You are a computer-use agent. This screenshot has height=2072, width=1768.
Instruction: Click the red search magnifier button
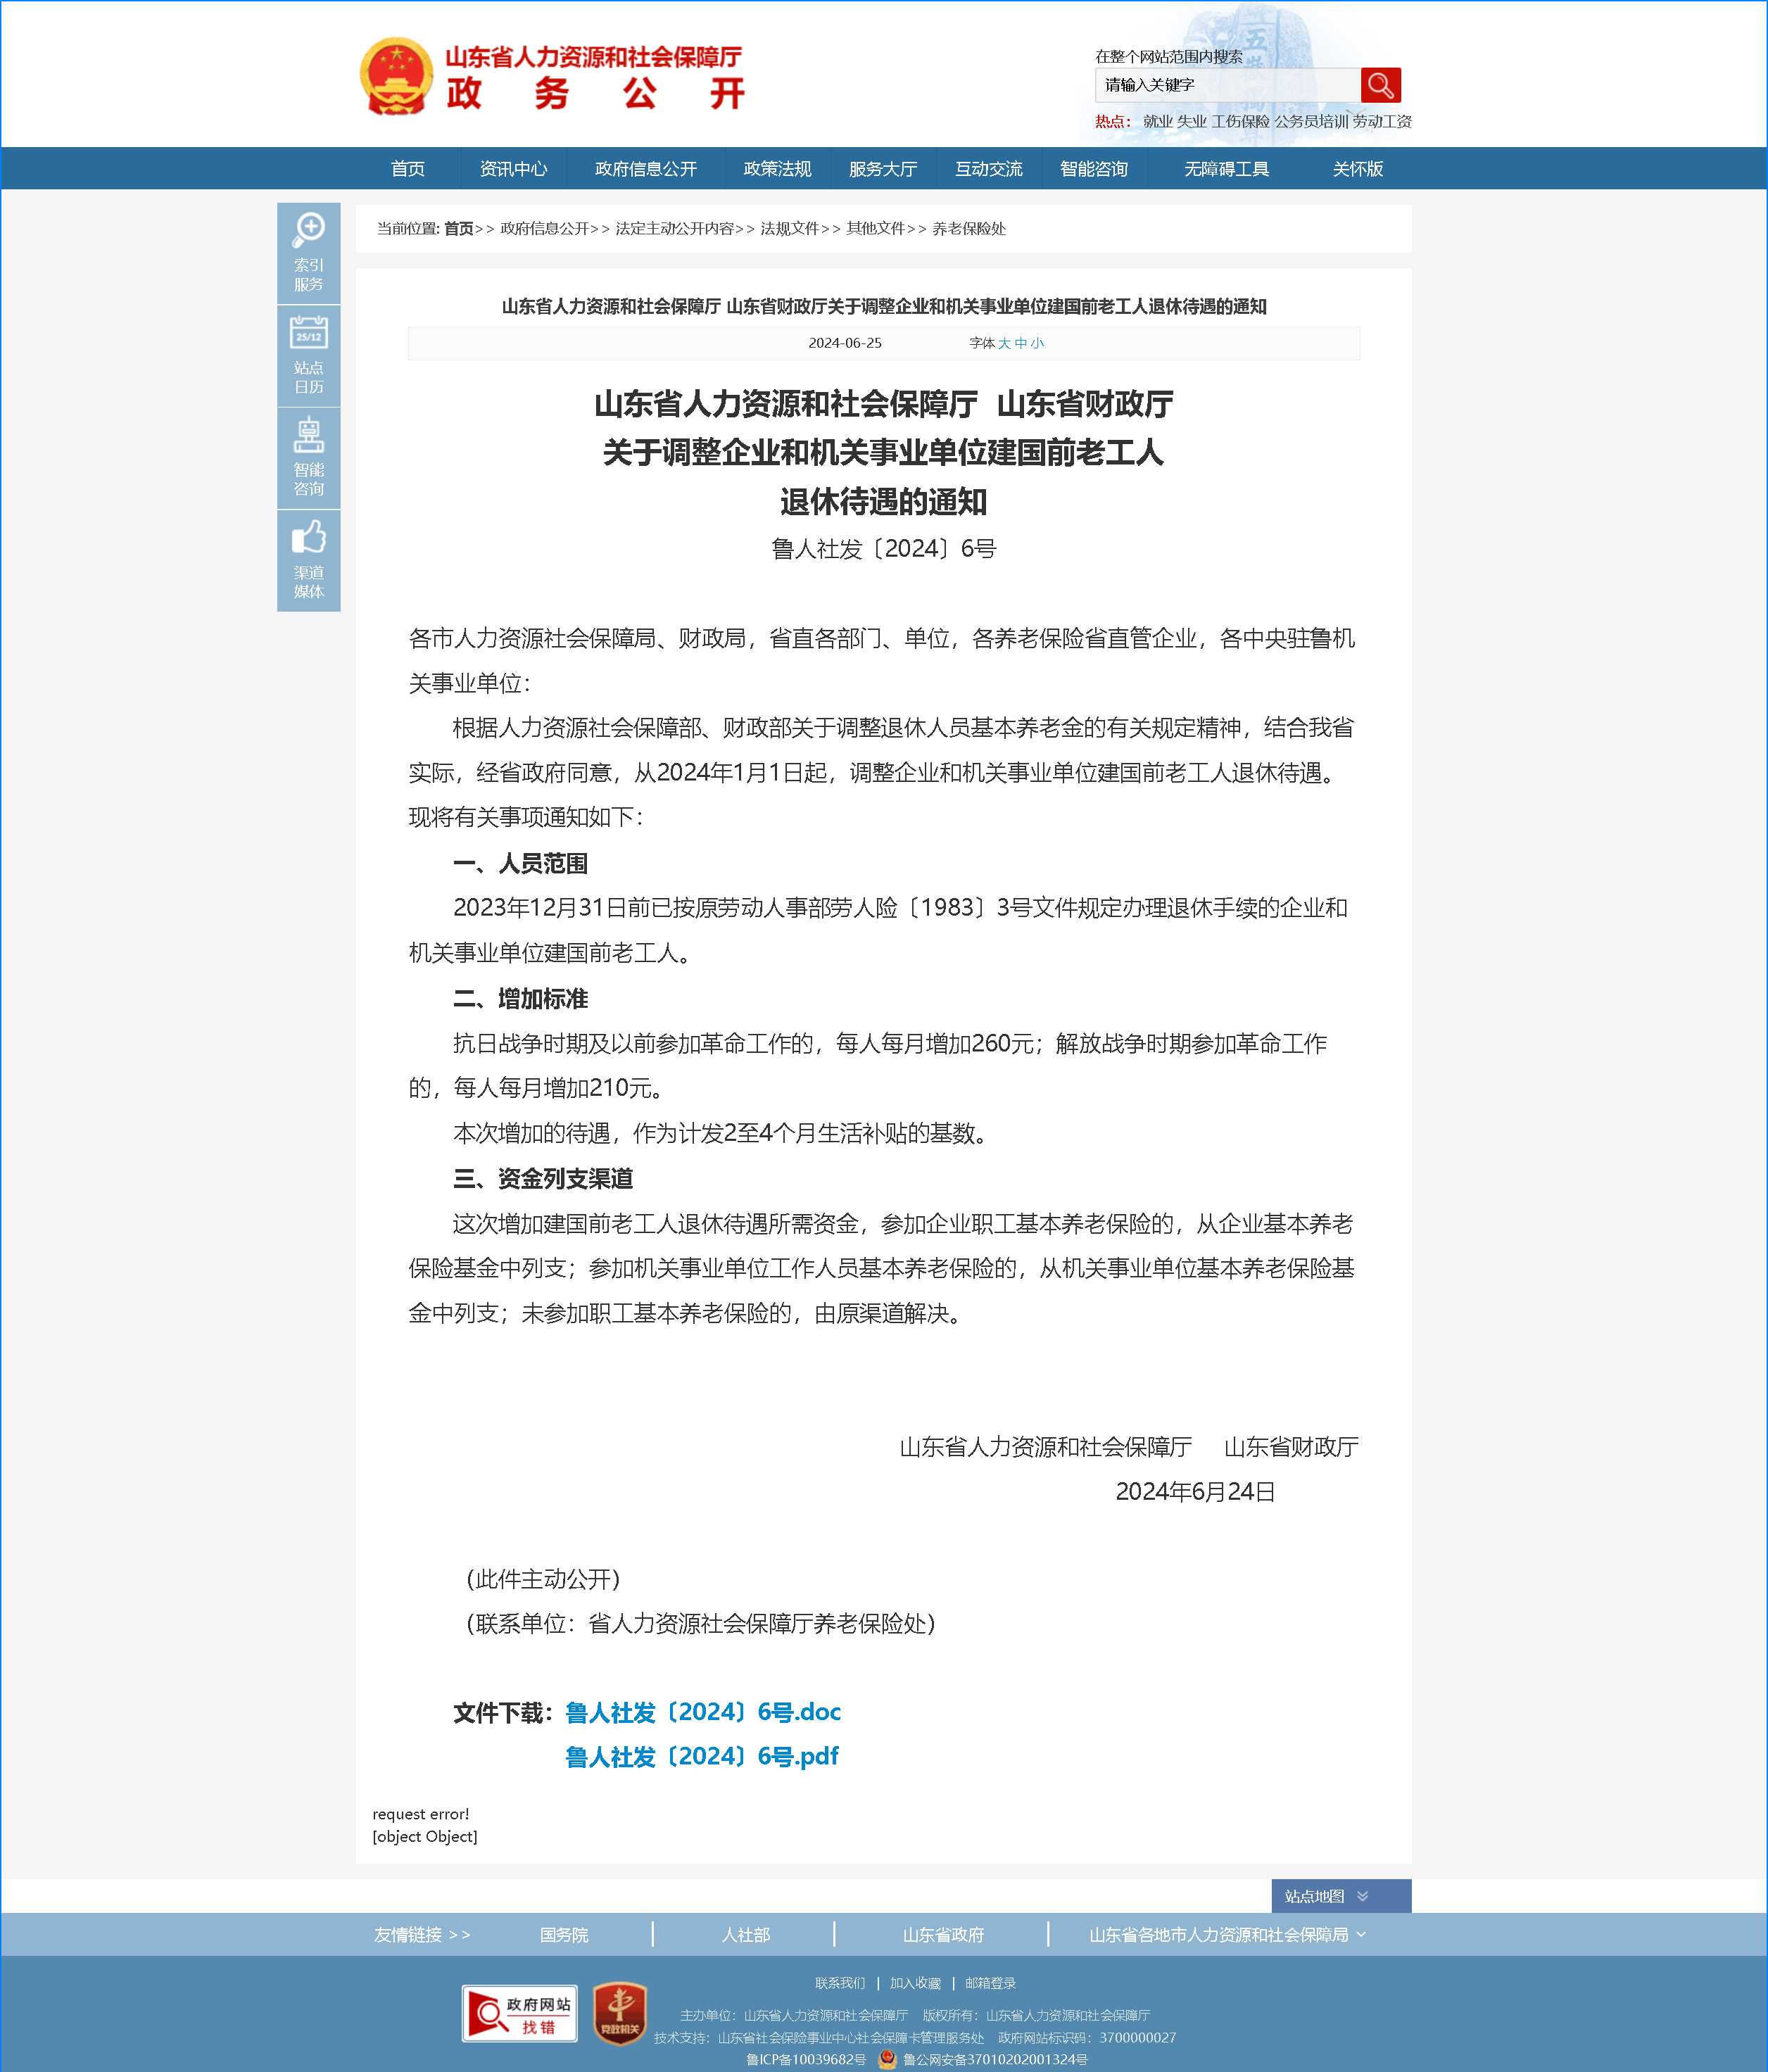click(x=1380, y=85)
